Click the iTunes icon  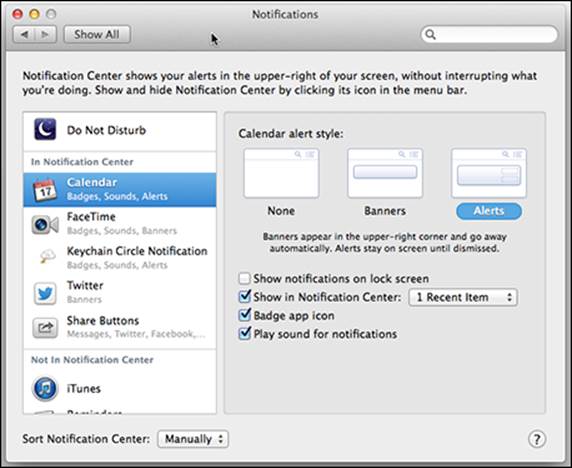tap(45, 388)
